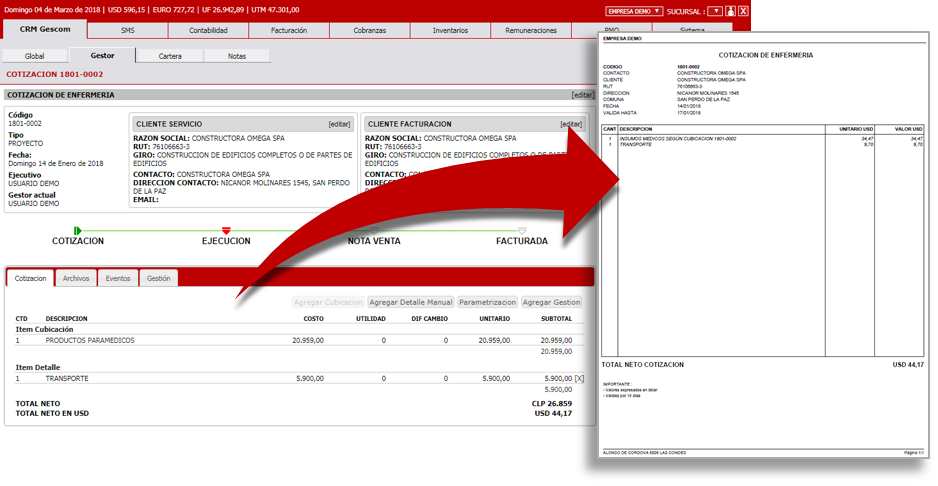Screen dimensions: 938x486
Task: Click the Agregar Detalle Manual button
Action: 410,302
